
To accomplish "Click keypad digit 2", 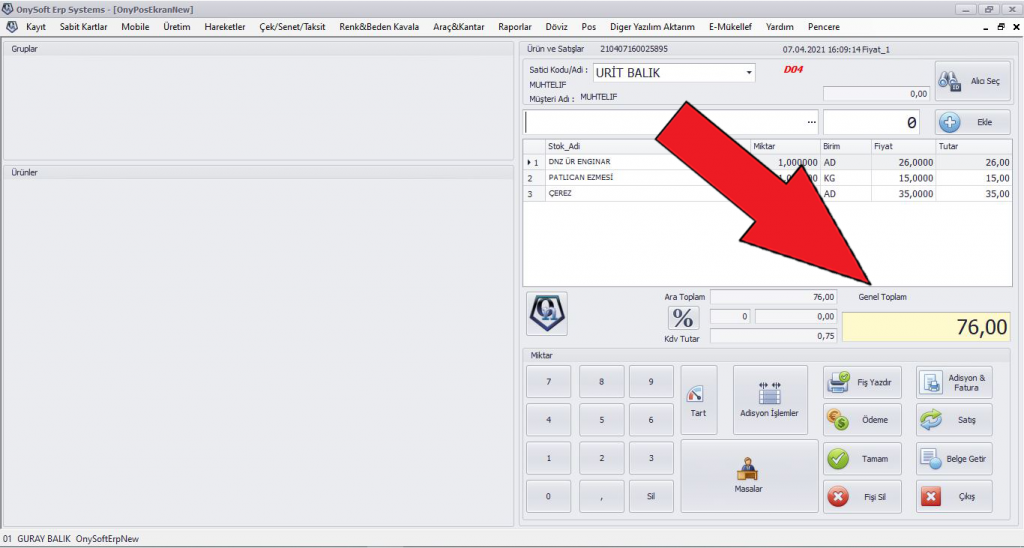I will 601,458.
